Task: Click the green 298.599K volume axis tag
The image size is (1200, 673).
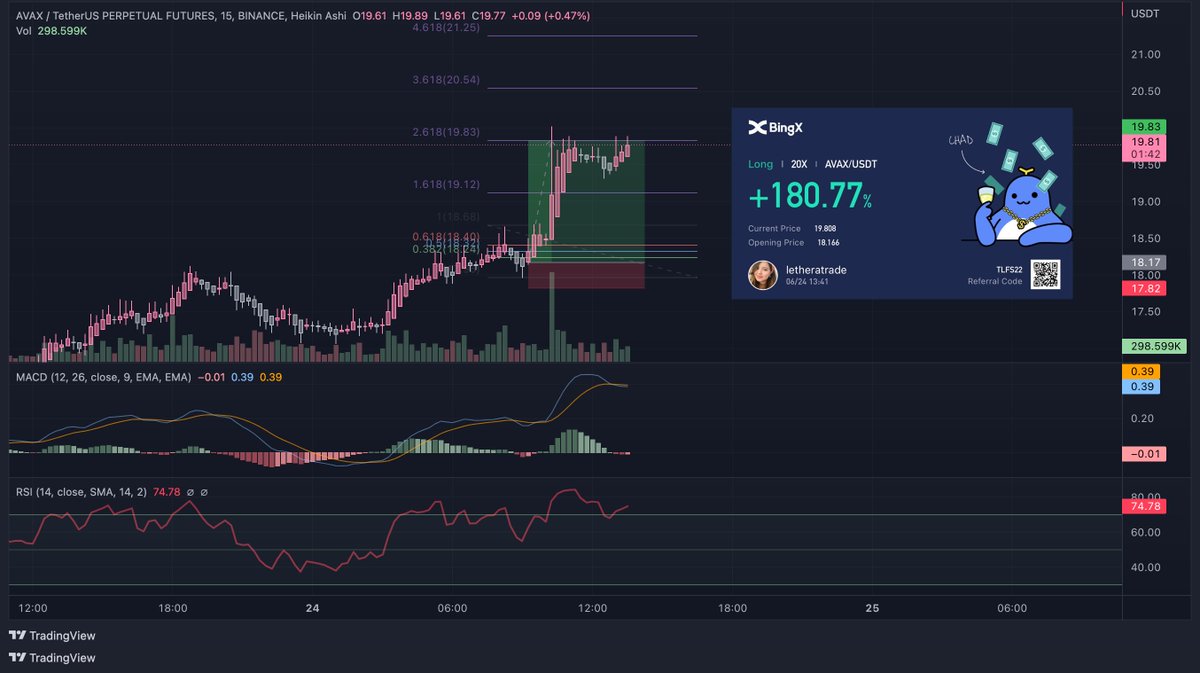Action: point(1154,346)
